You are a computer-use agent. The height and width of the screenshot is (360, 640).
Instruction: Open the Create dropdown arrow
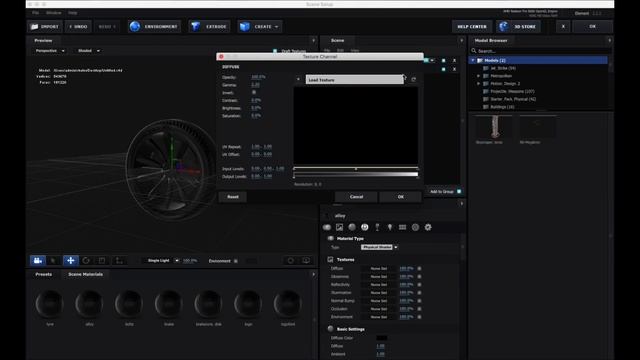(277, 27)
